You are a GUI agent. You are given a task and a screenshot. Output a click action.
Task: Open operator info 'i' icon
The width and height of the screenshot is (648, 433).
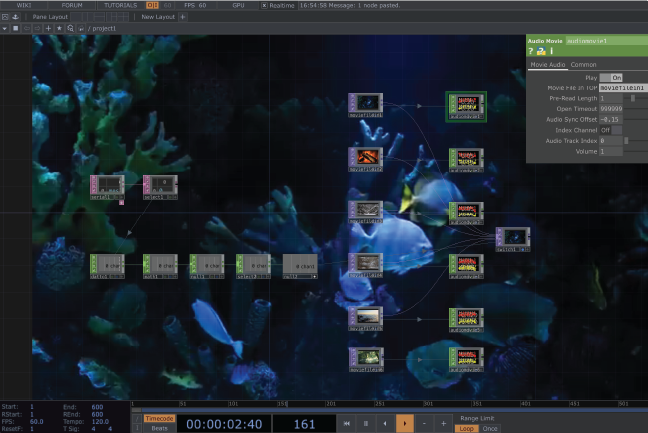(551, 51)
